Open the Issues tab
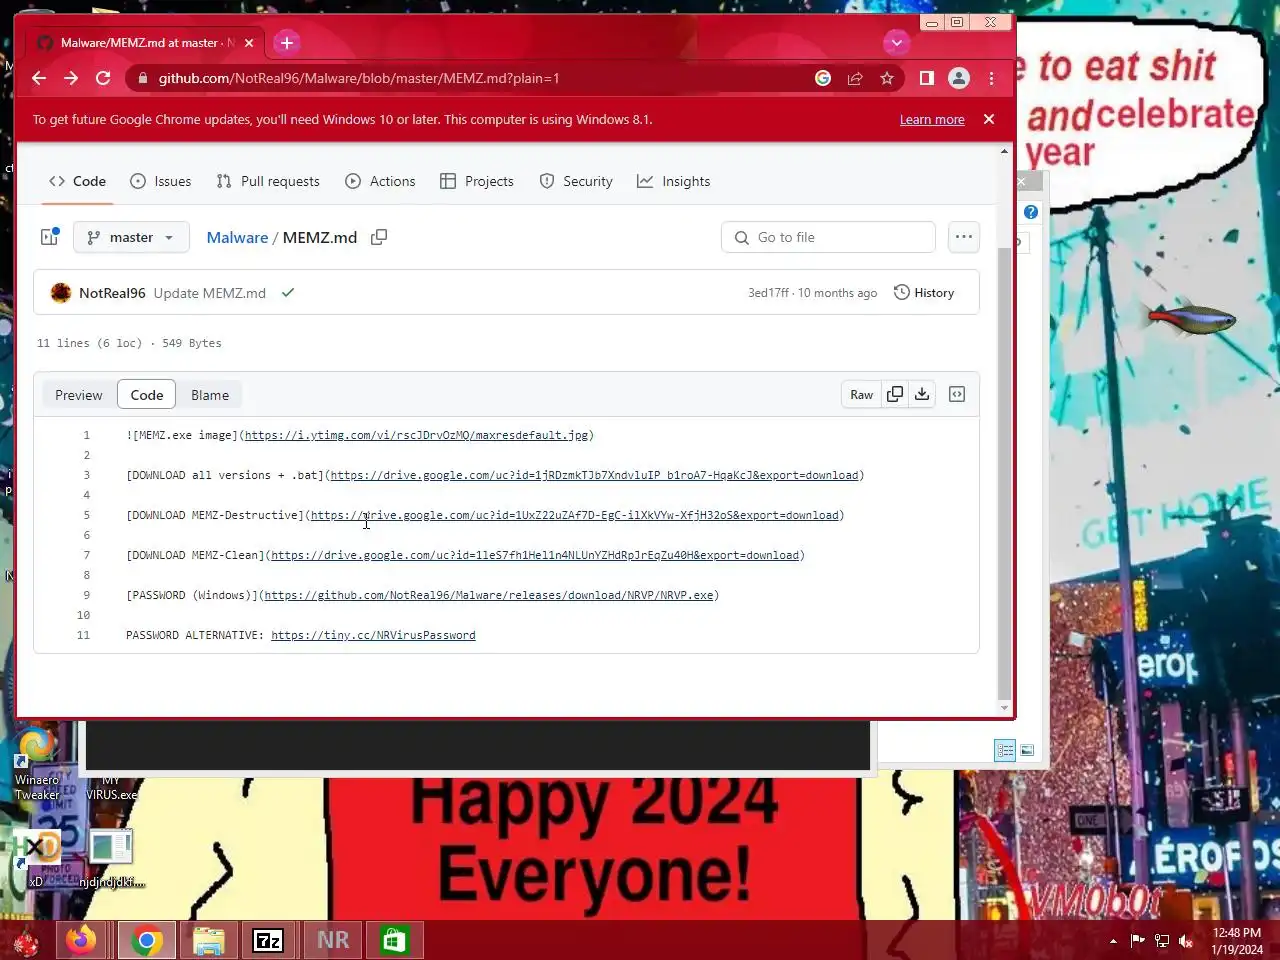Image resolution: width=1280 pixels, height=960 pixels. click(161, 181)
